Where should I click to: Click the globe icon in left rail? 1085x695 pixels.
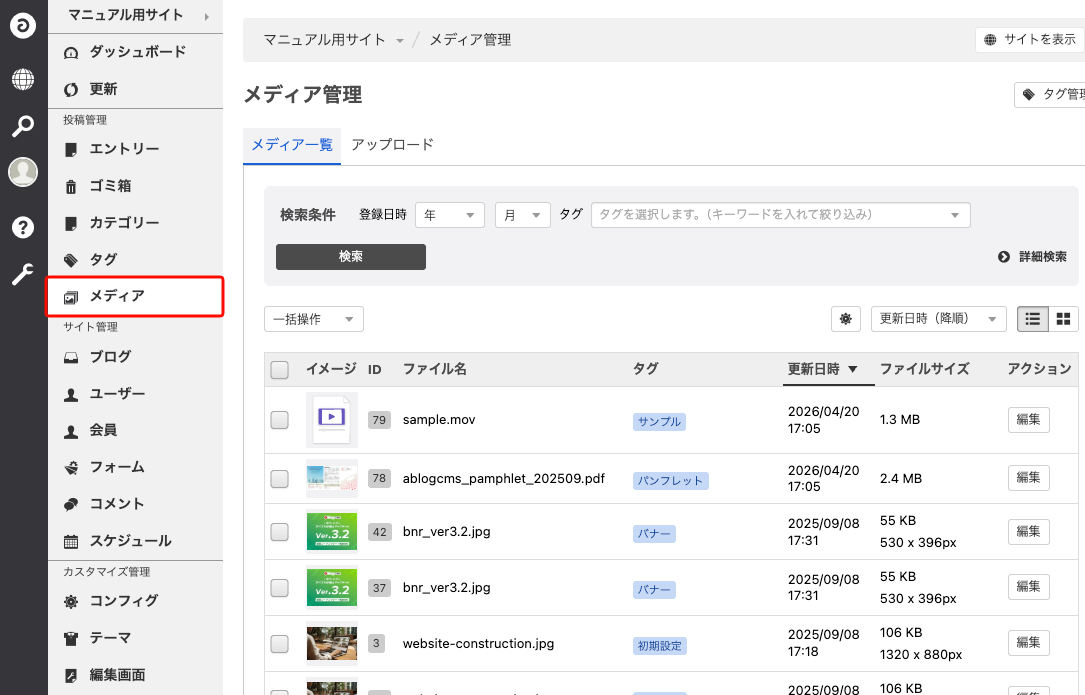23,80
